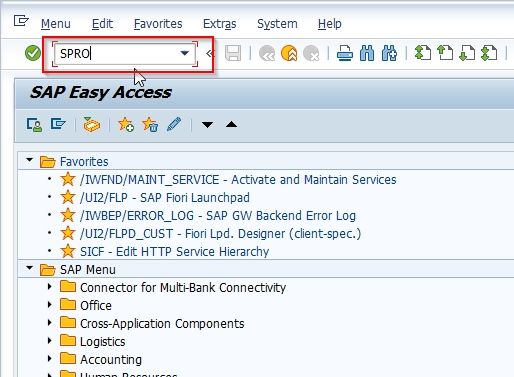Click the Back double-arrow icon
Screen dimensions: 514x377
pos(267,53)
